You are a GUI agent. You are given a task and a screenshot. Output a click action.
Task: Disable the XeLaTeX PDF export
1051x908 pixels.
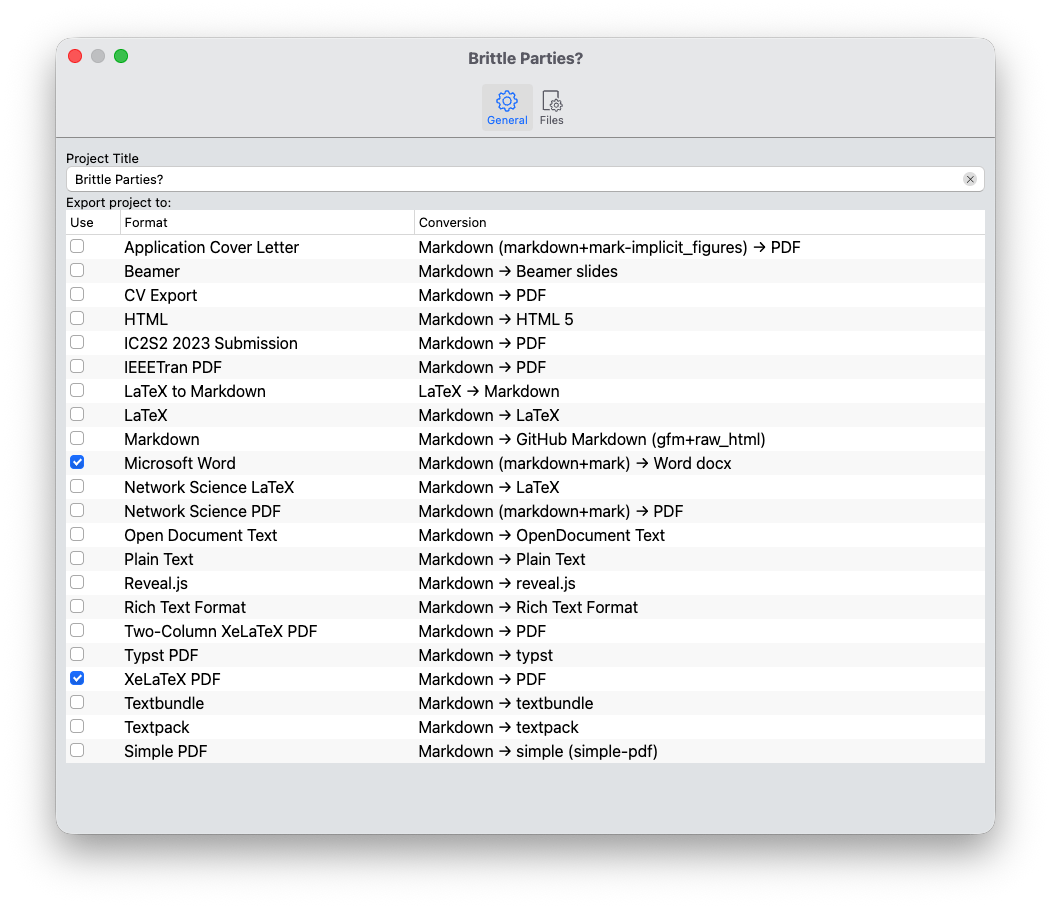(x=77, y=678)
